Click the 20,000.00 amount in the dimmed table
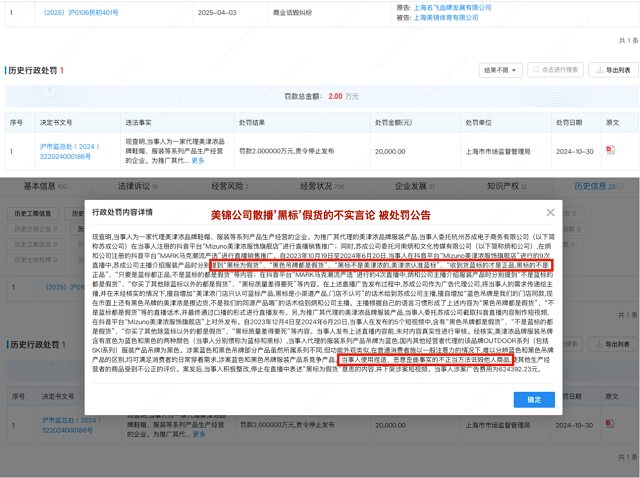This screenshot has width=640, height=478. click(x=391, y=425)
